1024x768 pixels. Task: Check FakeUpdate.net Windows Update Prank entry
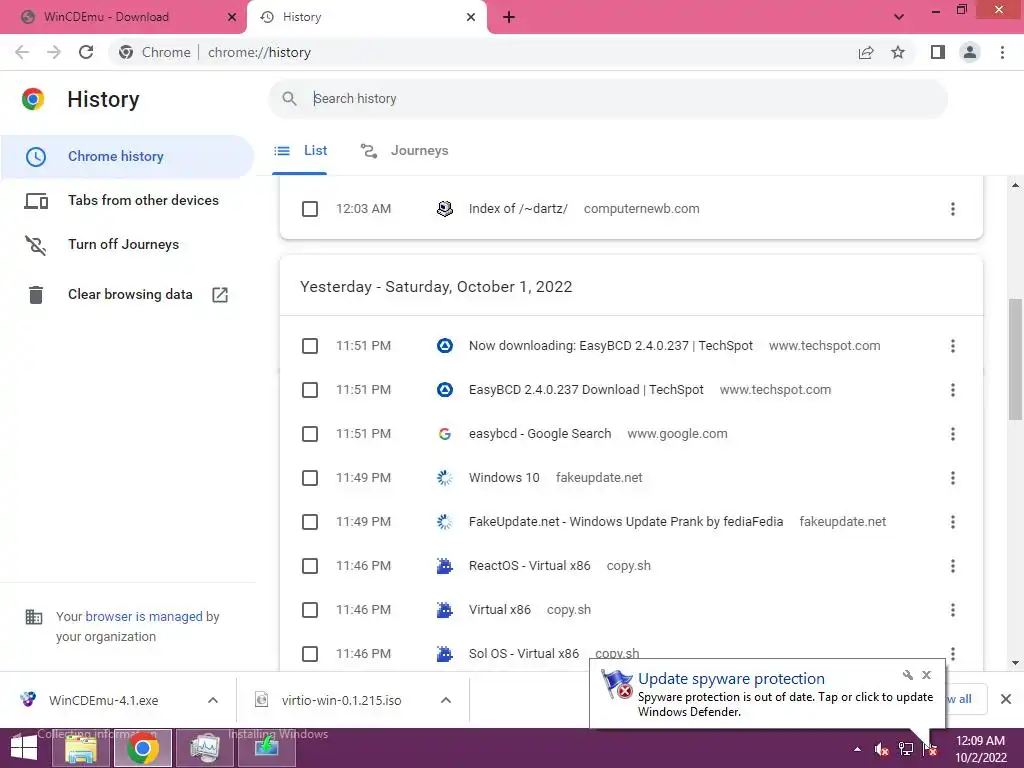click(x=310, y=522)
